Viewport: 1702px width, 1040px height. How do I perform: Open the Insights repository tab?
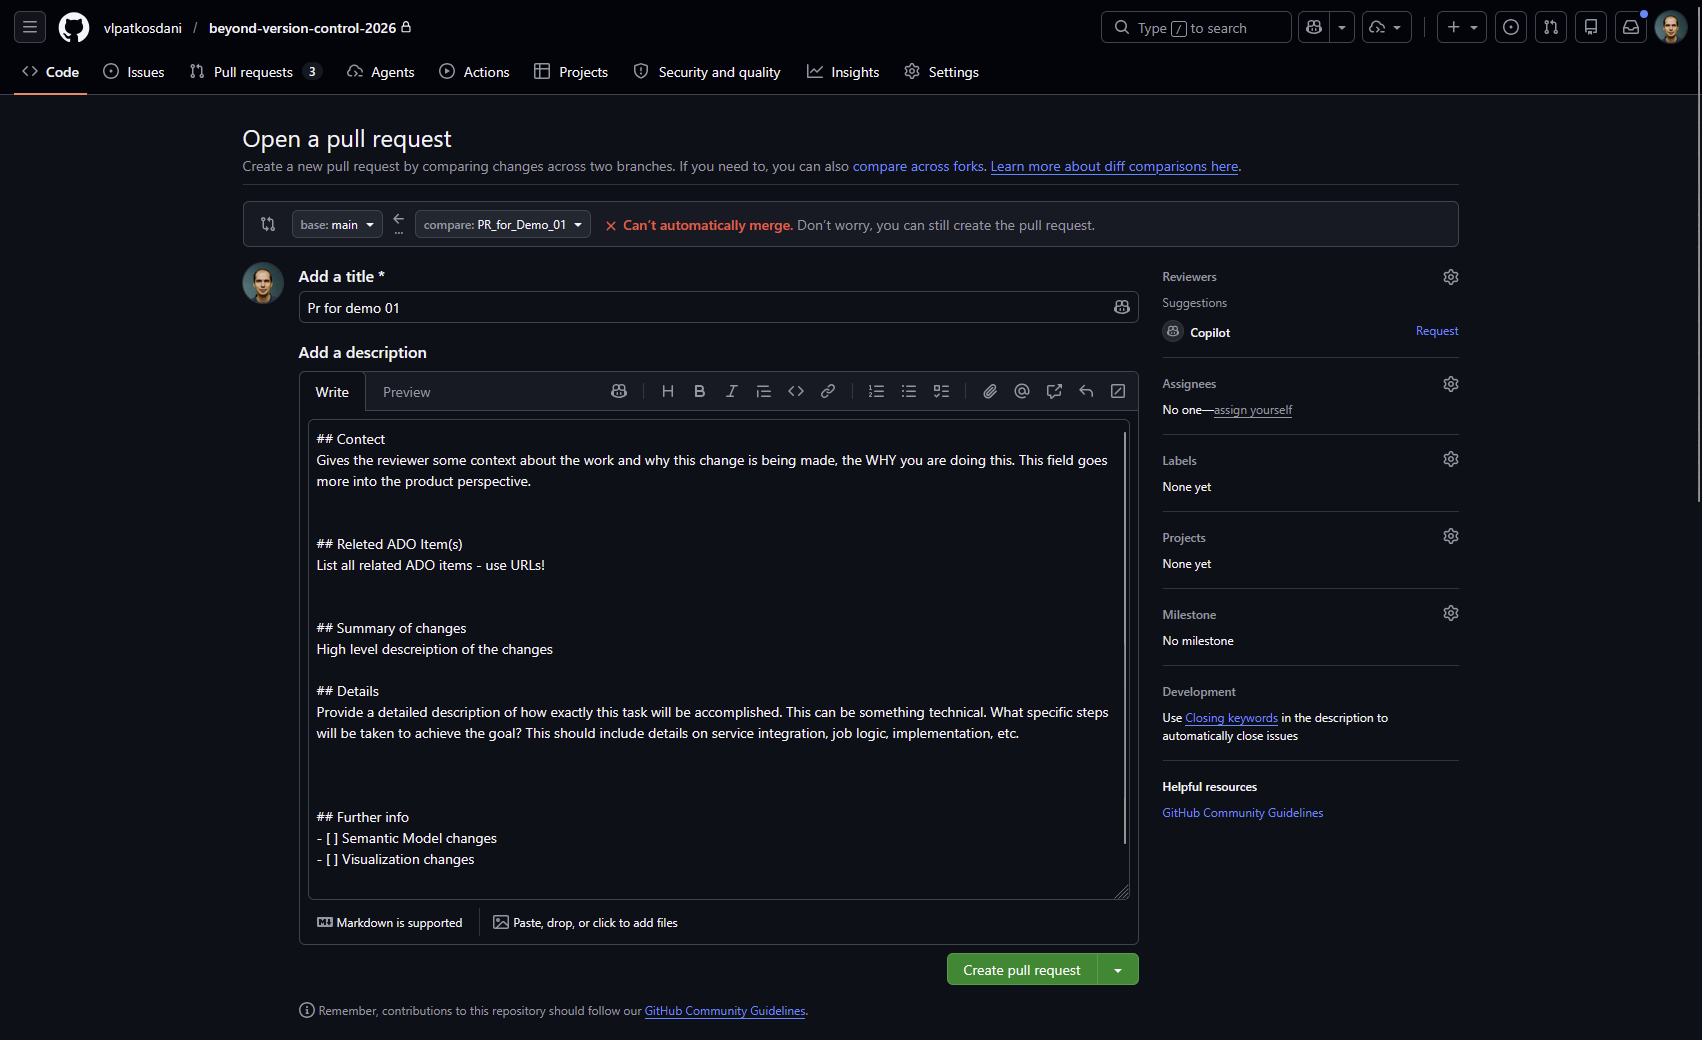pos(843,72)
